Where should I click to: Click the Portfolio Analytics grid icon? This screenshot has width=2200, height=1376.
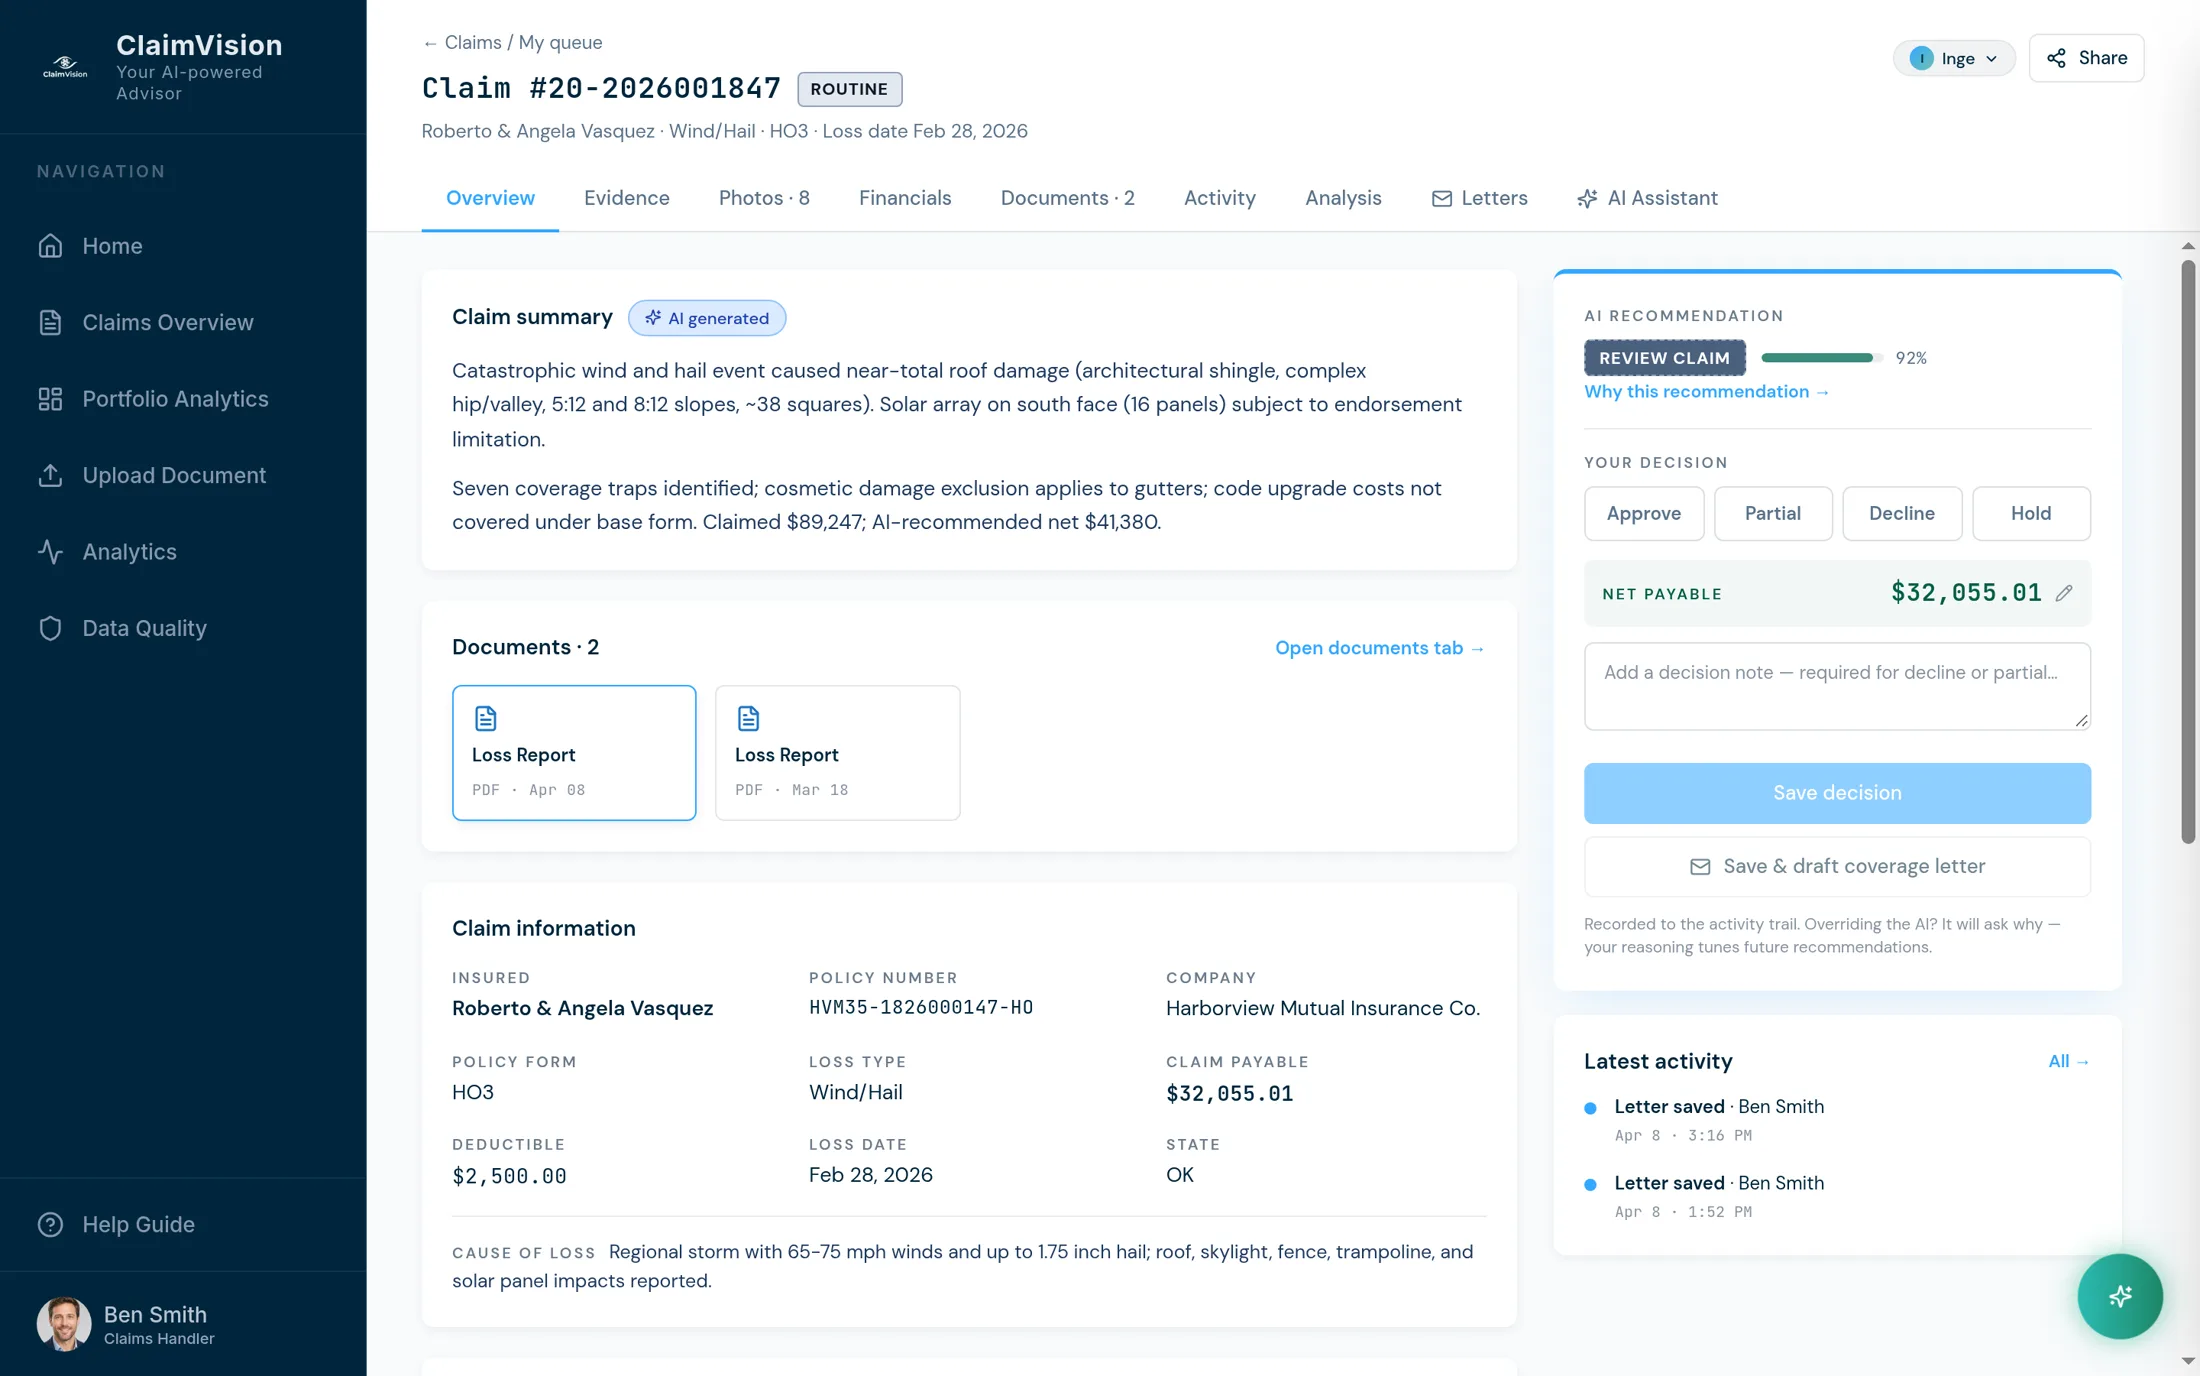click(50, 399)
